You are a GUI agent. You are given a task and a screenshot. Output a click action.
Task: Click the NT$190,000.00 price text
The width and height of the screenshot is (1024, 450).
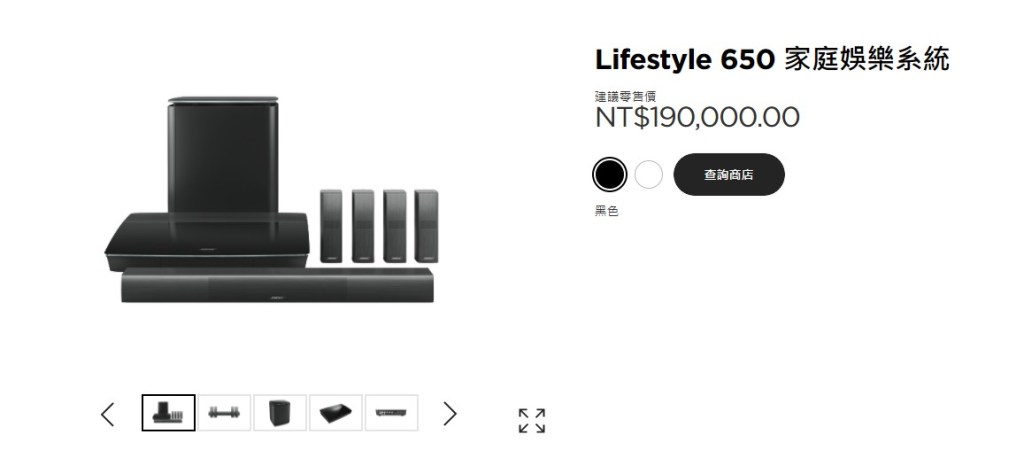pyautogui.click(x=697, y=118)
